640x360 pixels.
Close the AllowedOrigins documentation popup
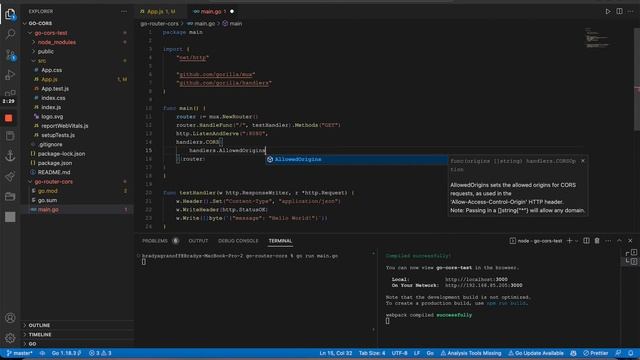(x=583, y=161)
